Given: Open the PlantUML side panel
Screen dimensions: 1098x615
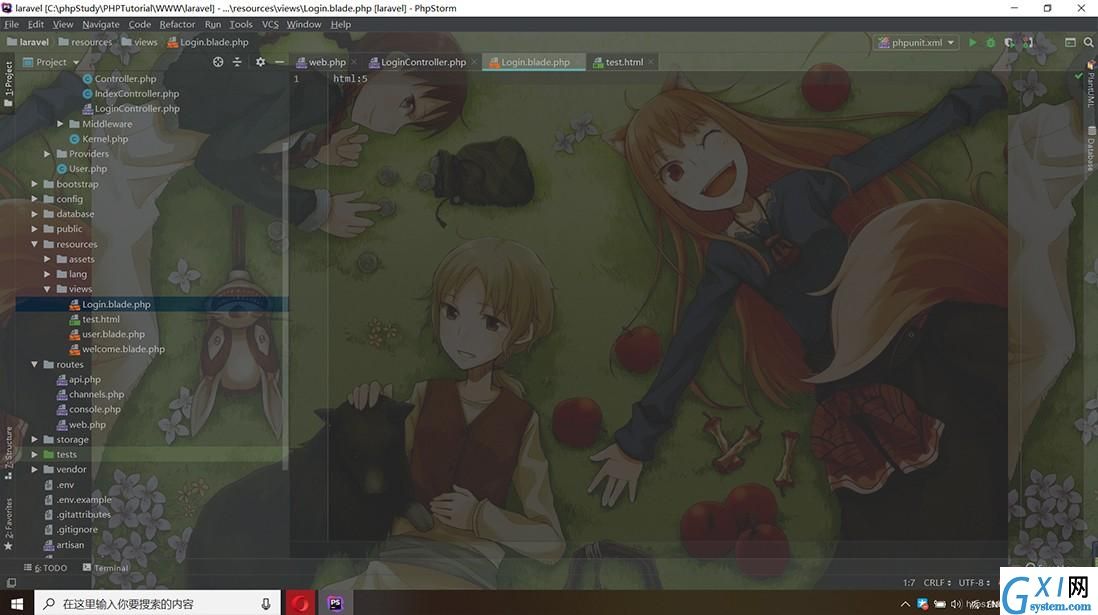Looking at the screenshot, I should pos(1090,84).
